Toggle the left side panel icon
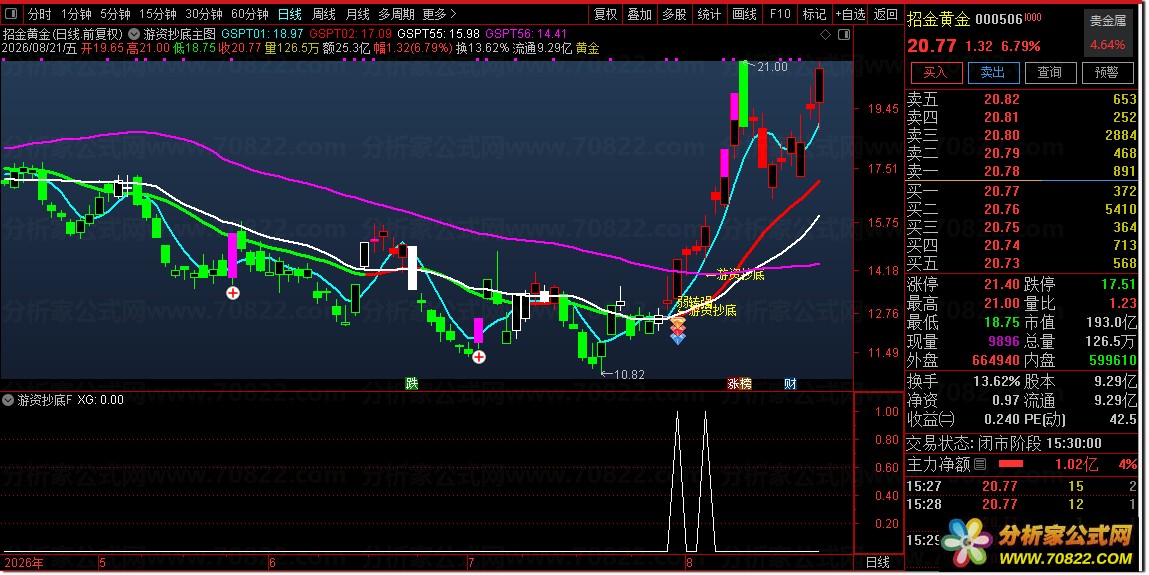Screen dimensions: 1149x575 point(11,14)
